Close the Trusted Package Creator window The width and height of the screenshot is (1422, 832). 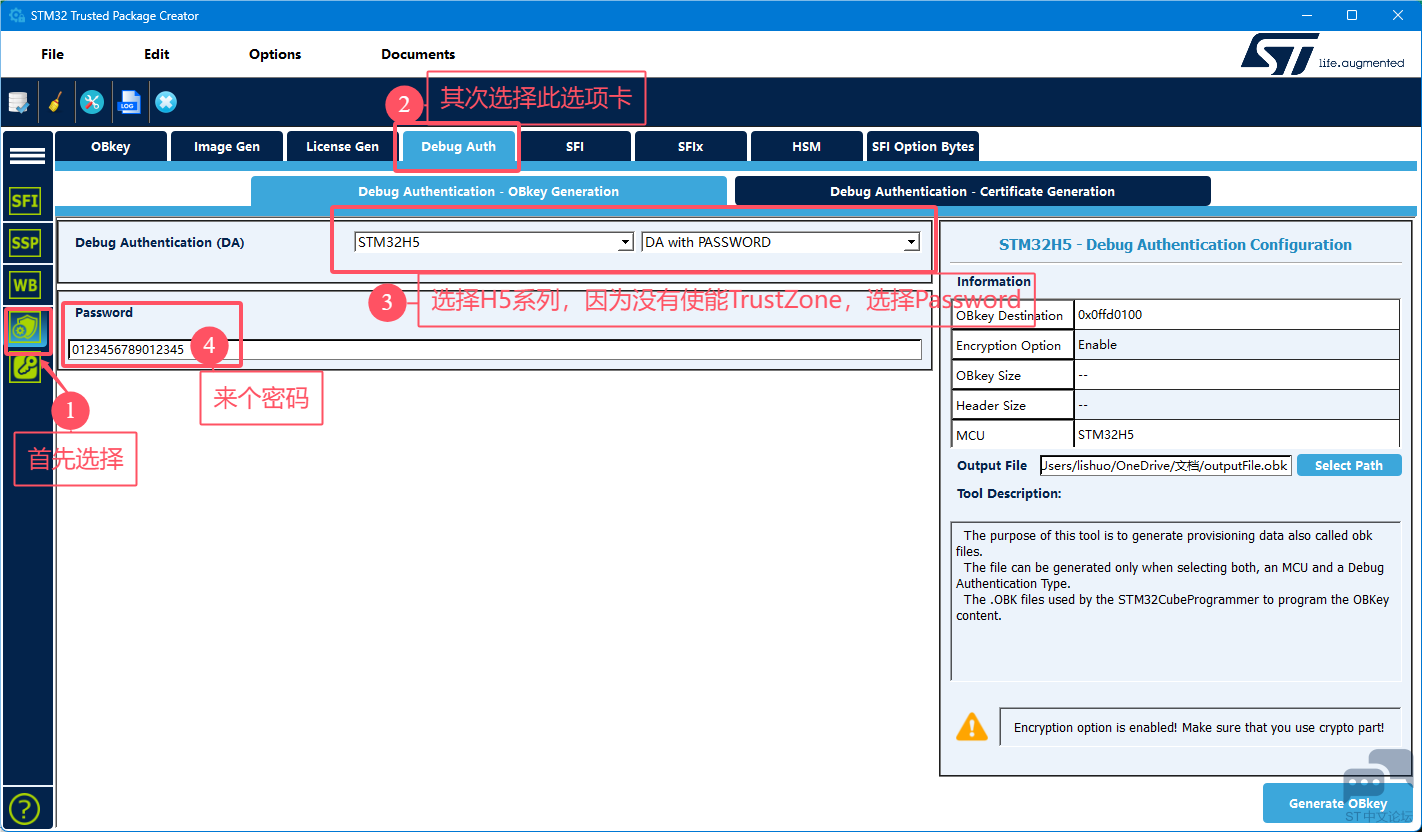(1397, 15)
